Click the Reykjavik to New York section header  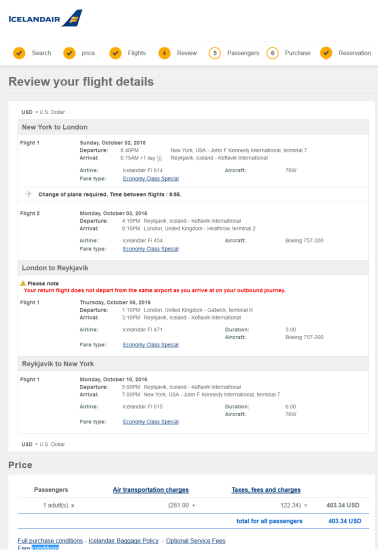pos(193,364)
